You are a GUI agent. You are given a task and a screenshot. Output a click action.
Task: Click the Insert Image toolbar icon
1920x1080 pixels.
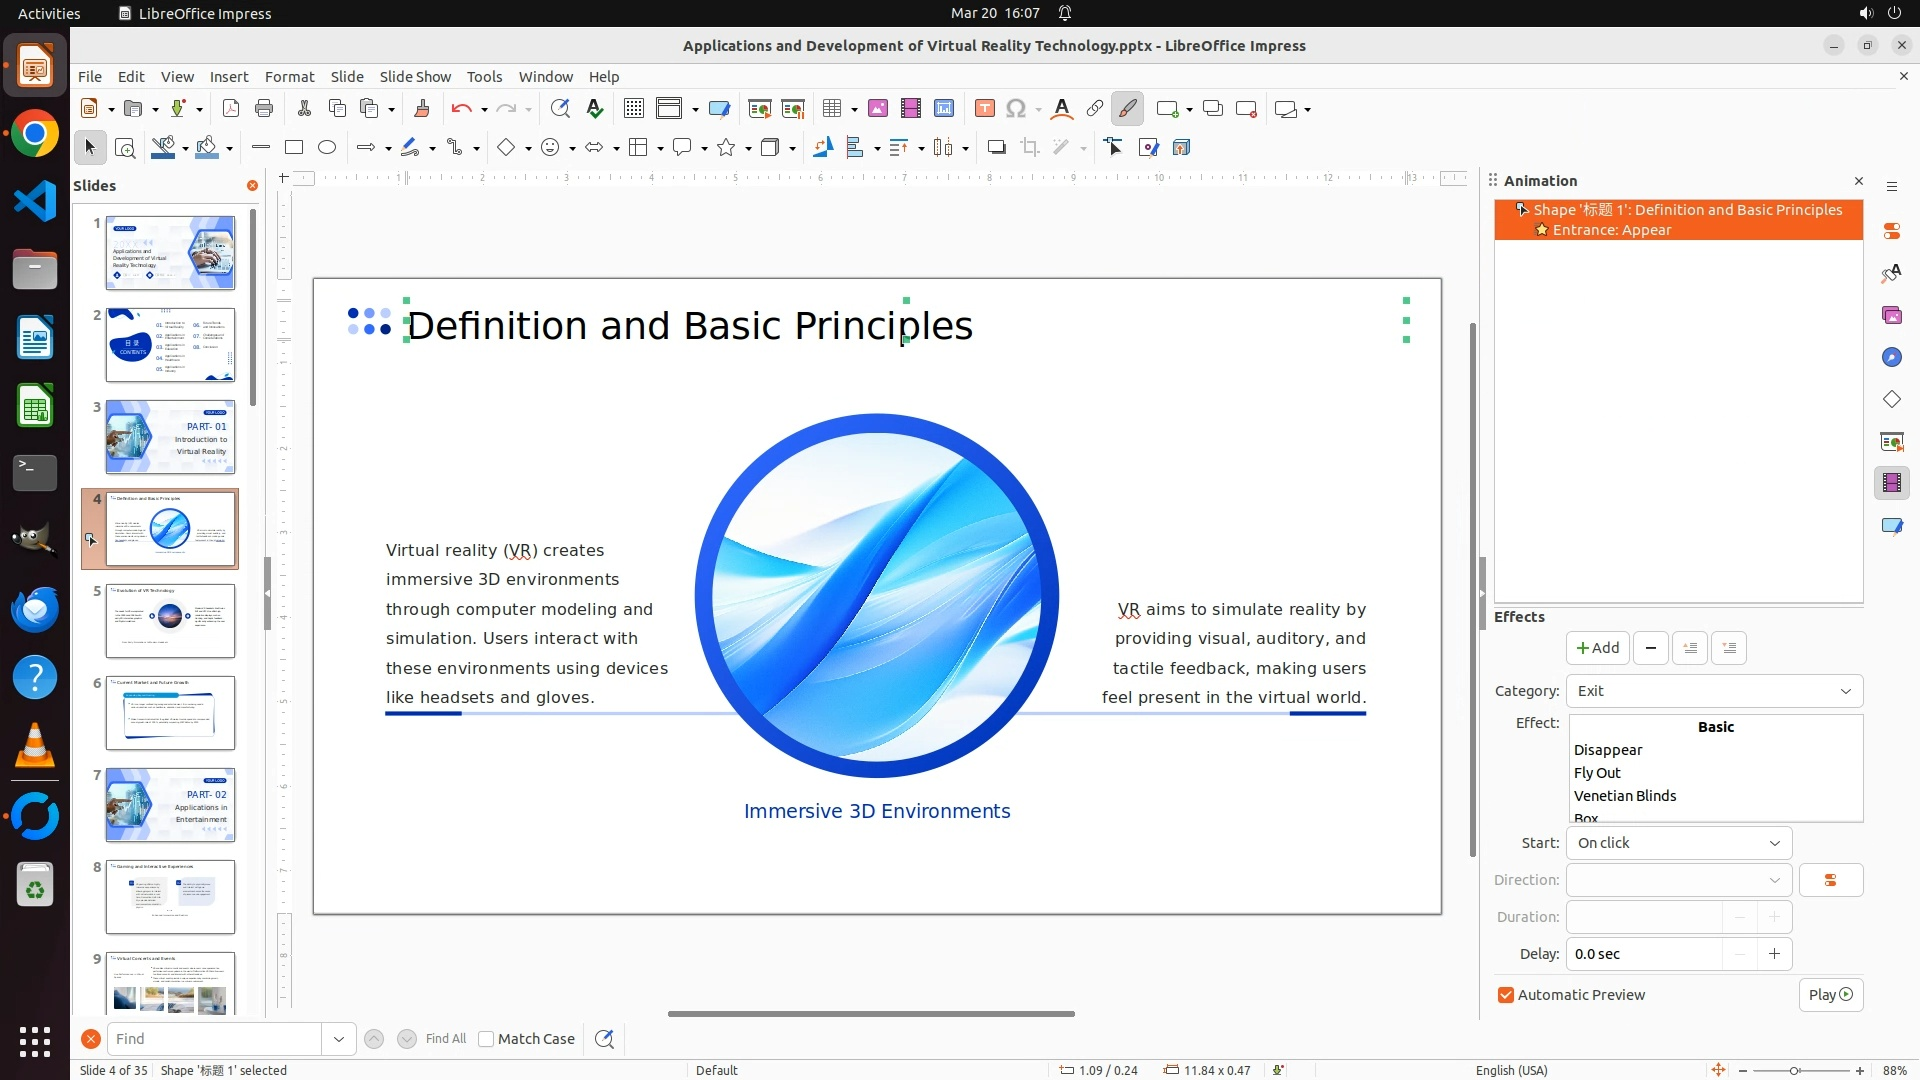pyautogui.click(x=878, y=109)
